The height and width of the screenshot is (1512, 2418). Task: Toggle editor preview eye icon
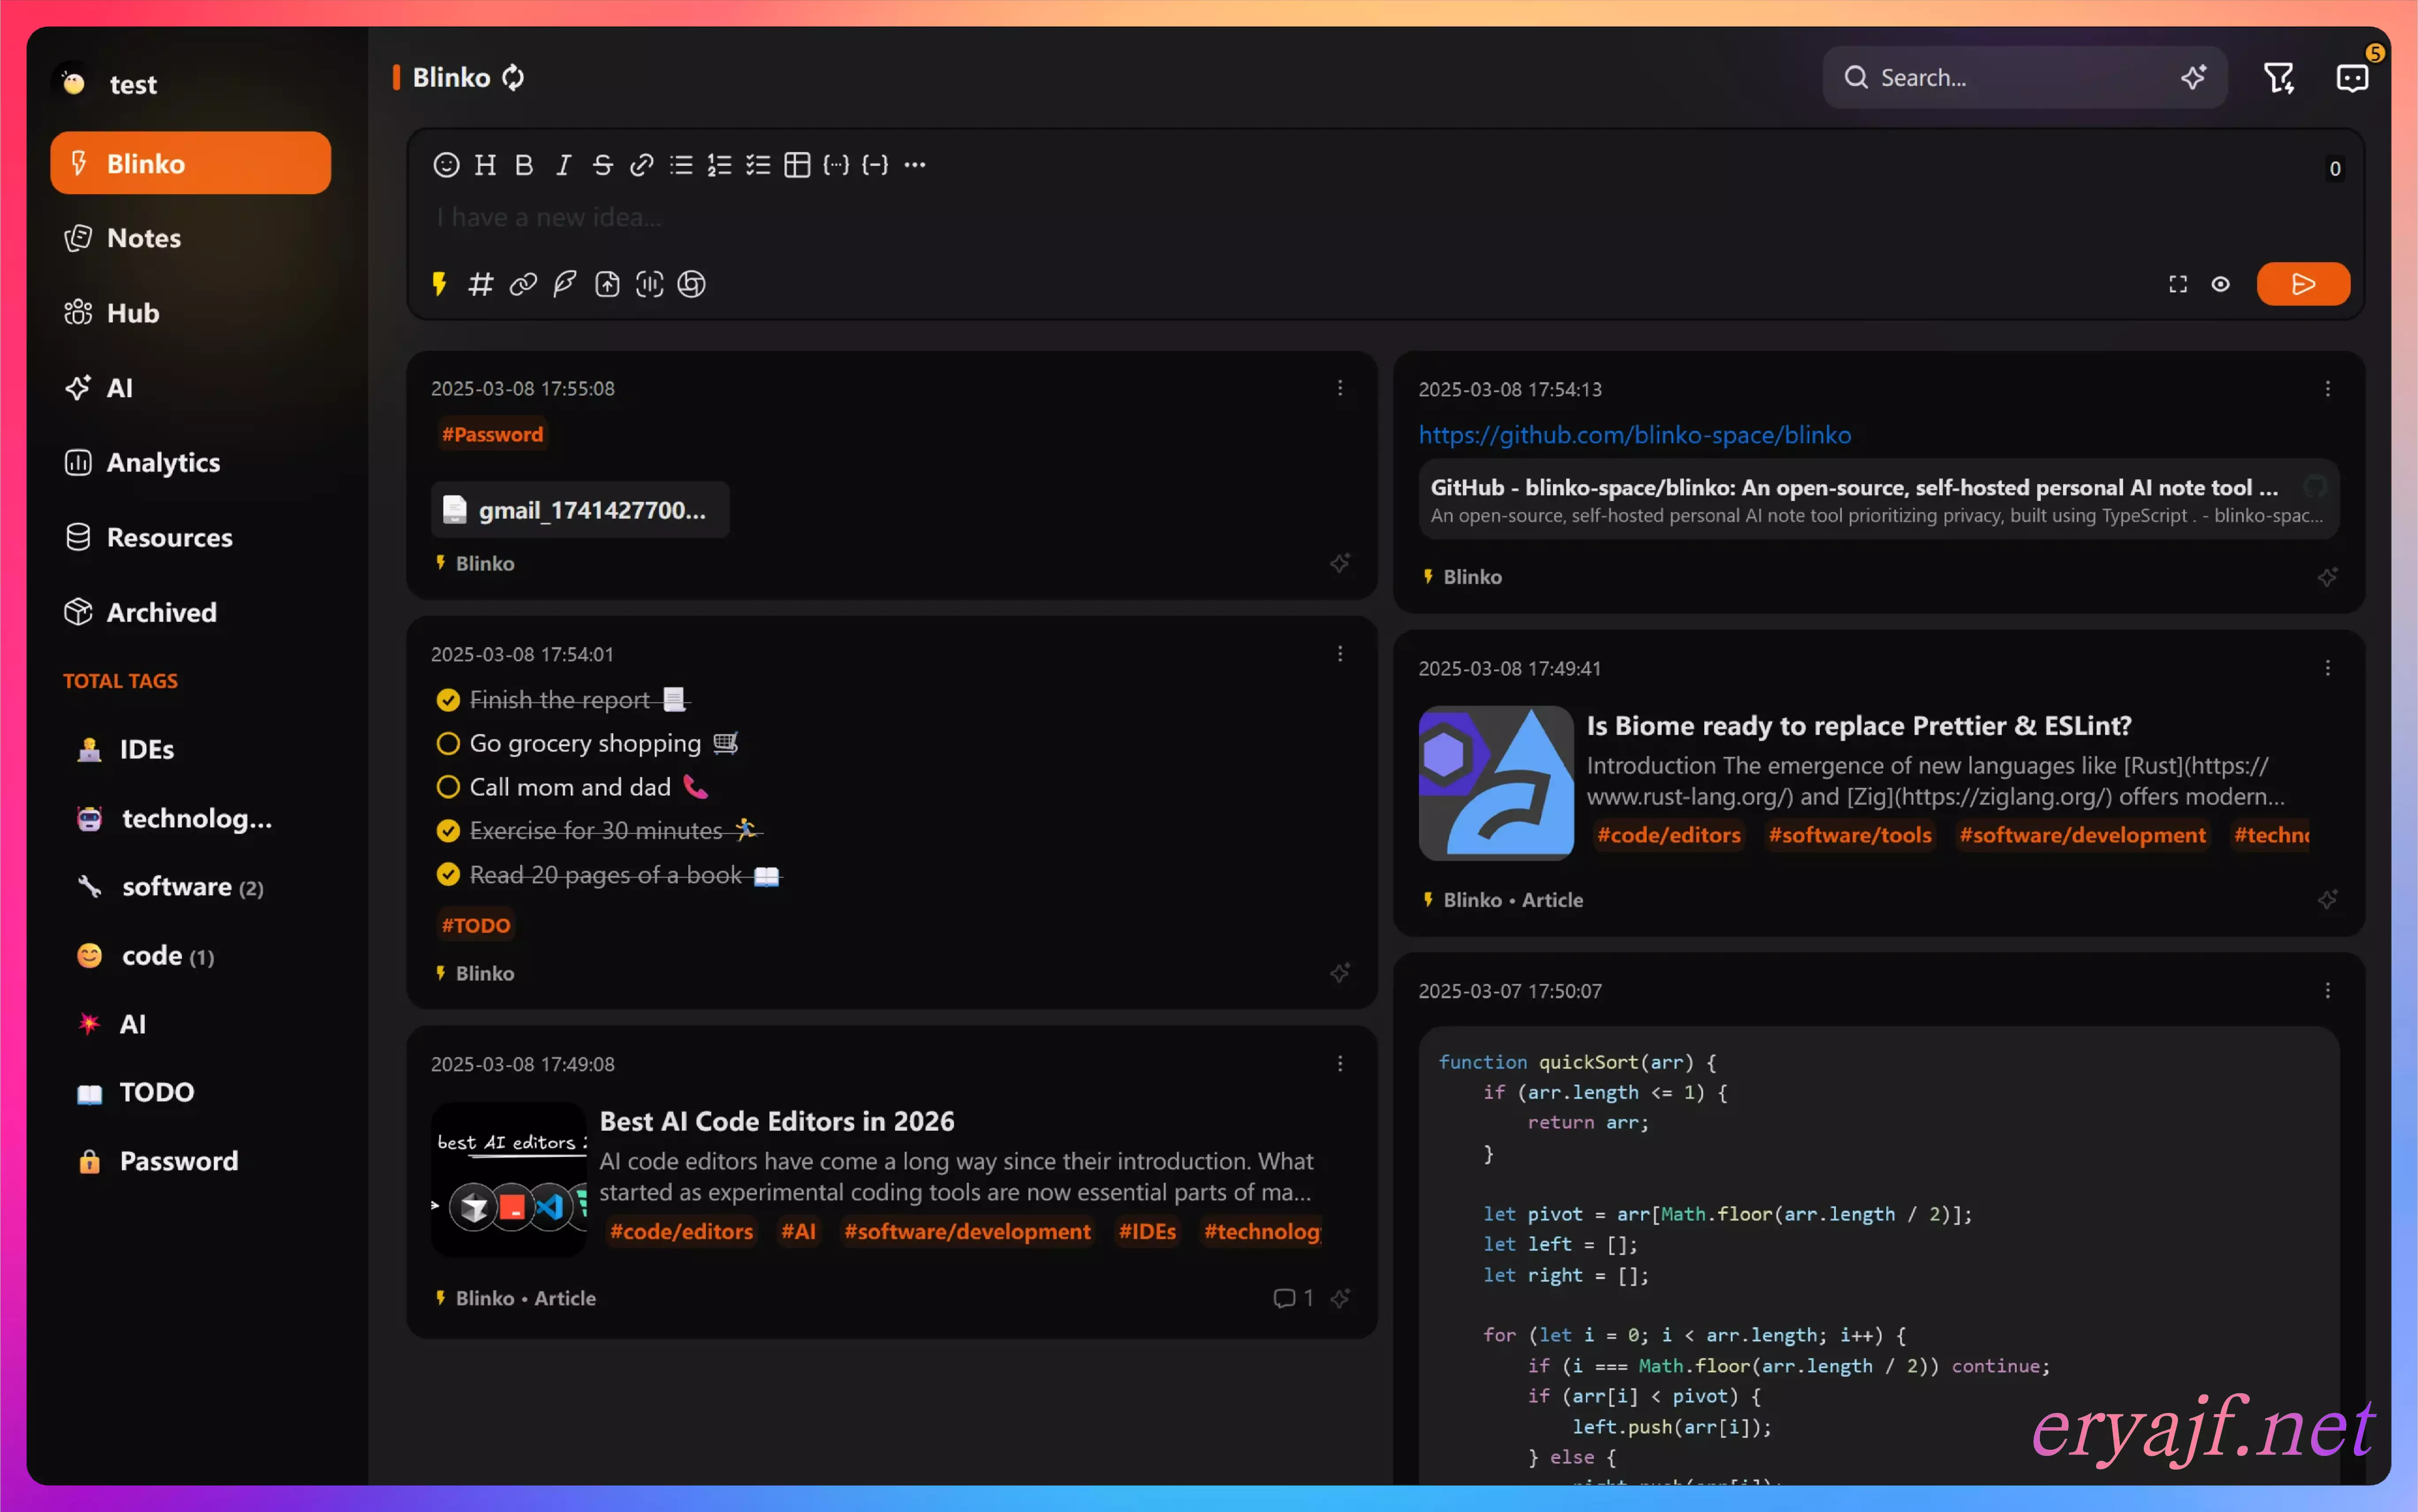coord(2220,284)
